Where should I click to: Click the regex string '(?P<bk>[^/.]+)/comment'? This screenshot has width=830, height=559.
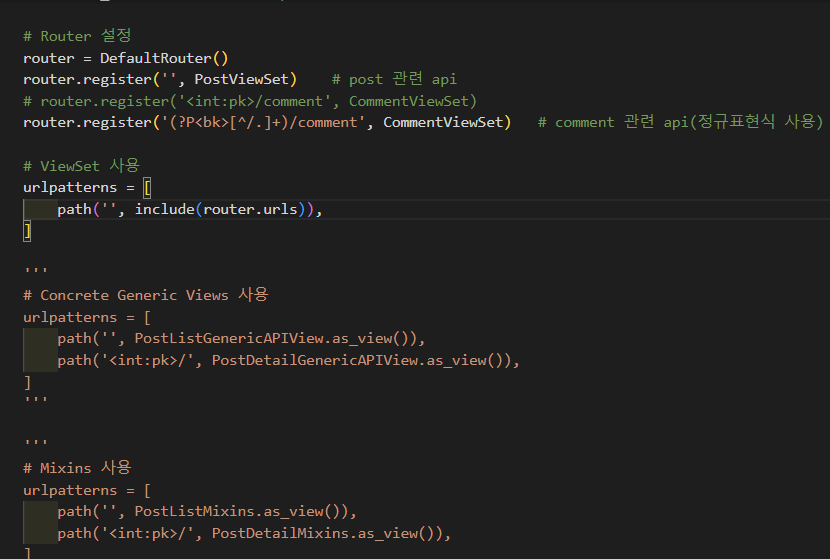point(264,123)
